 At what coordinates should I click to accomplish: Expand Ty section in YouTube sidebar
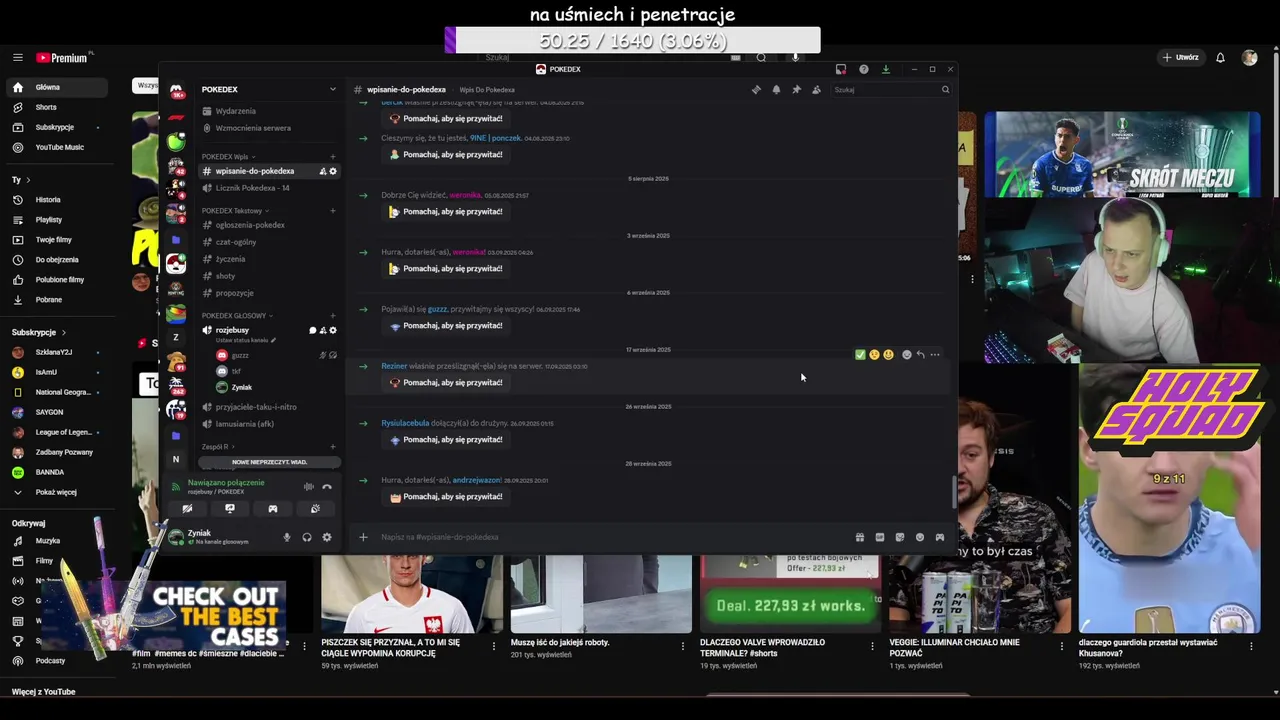21,180
